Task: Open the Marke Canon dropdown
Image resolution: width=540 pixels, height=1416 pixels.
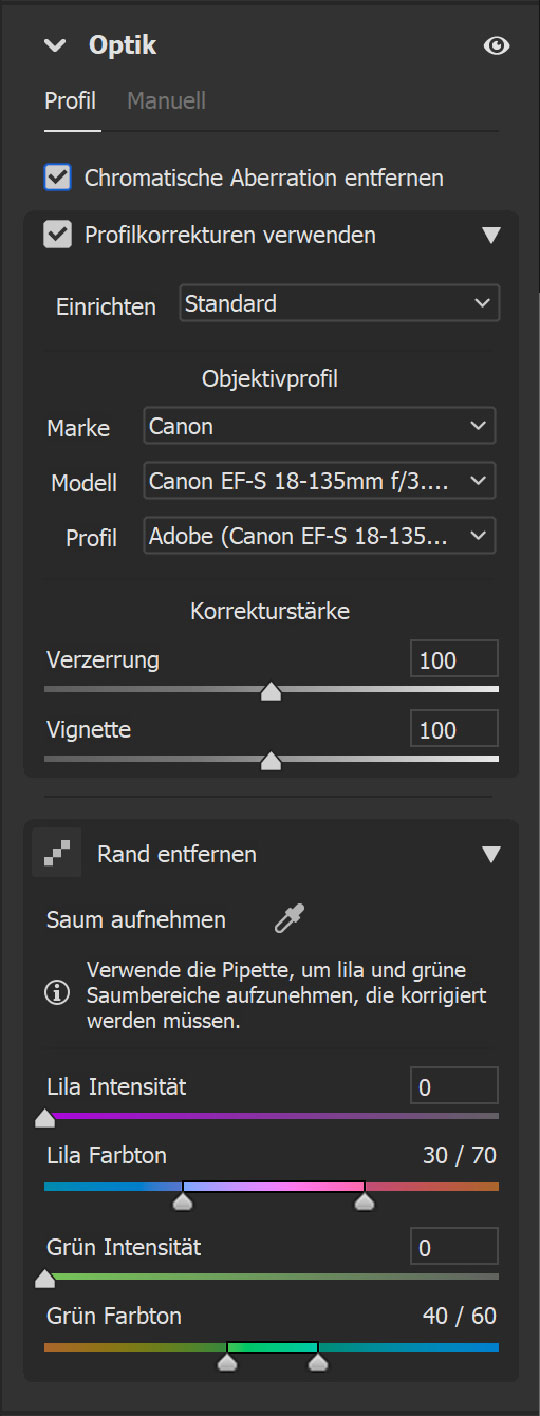Action: coord(320,426)
